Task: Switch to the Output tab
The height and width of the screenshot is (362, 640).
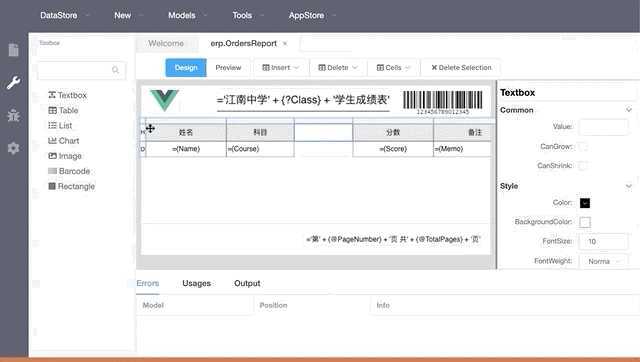Action: coord(247,283)
